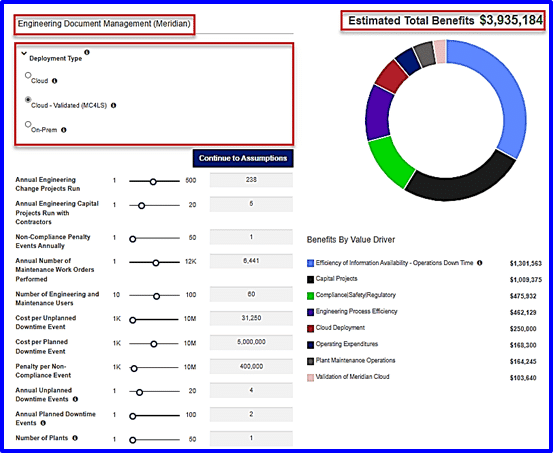The width and height of the screenshot is (553, 453).
Task: Click Annual Engineering Capital Projects slider handle
Action: 141,206
